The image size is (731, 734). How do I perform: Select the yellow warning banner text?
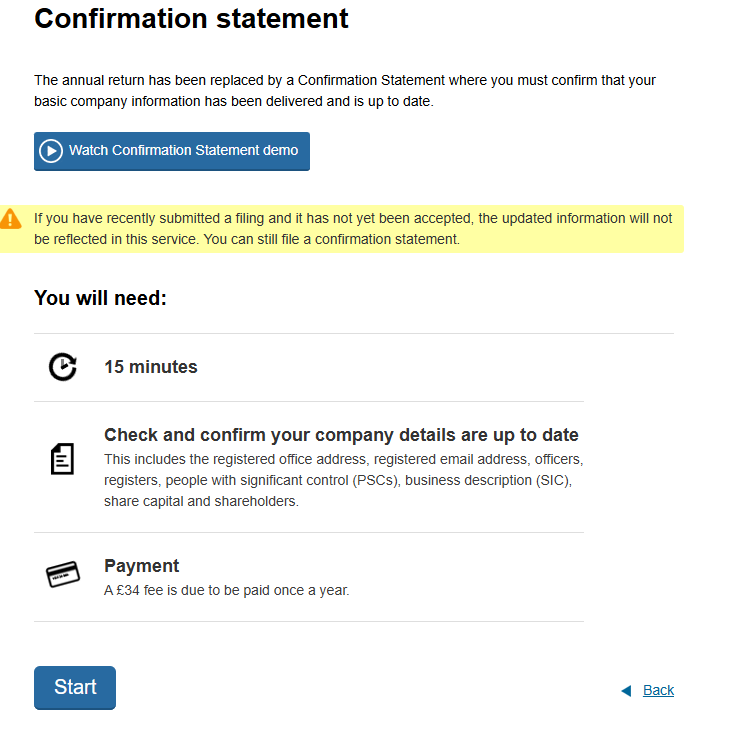(353, 229)
